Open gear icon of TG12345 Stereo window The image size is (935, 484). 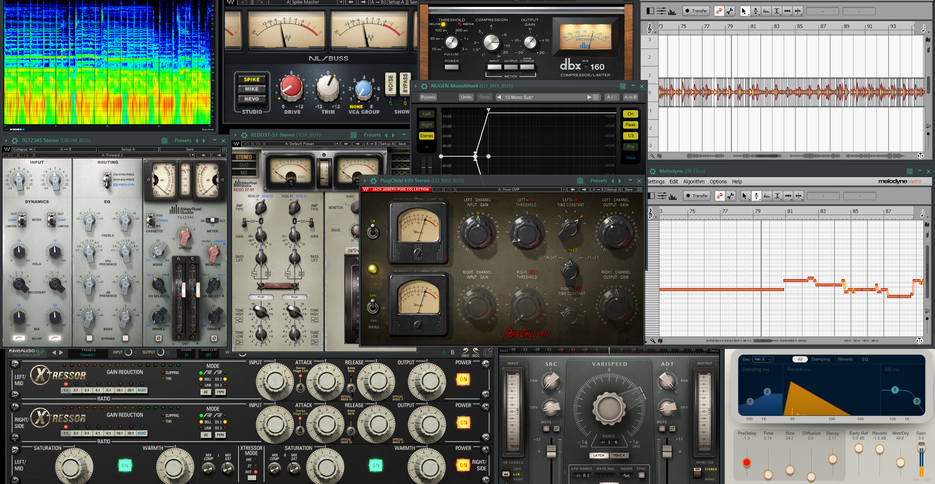click(14, 141)
